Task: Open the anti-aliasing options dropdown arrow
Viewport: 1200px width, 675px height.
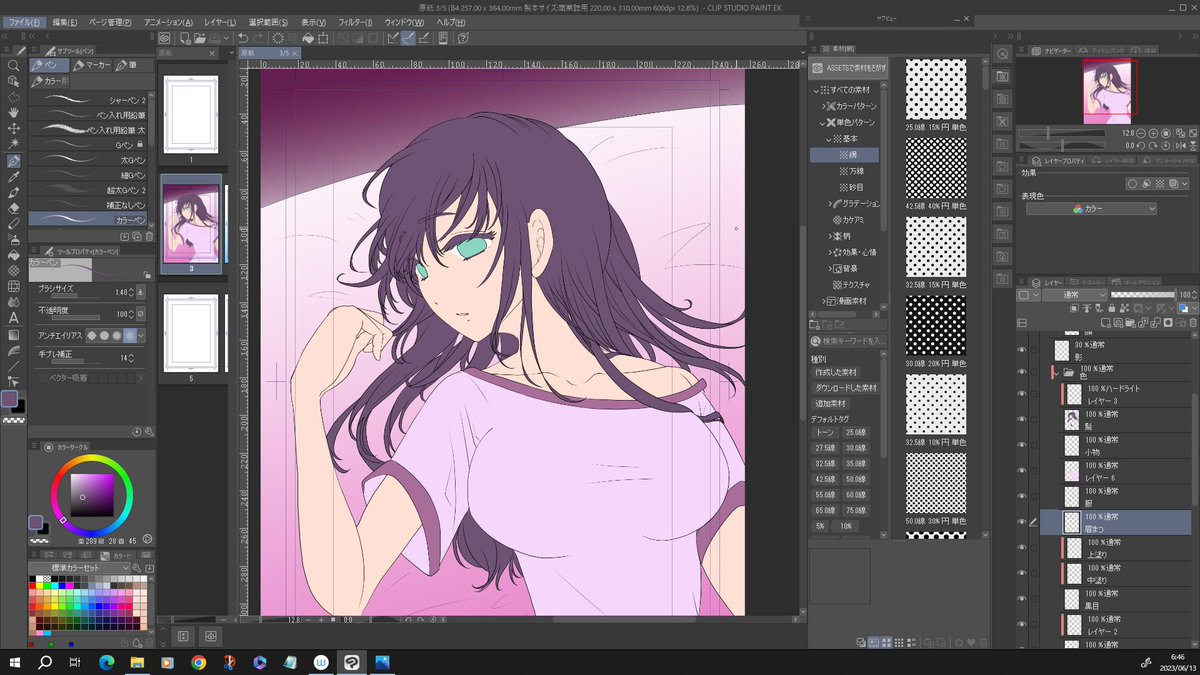Action: coord(139,337)
